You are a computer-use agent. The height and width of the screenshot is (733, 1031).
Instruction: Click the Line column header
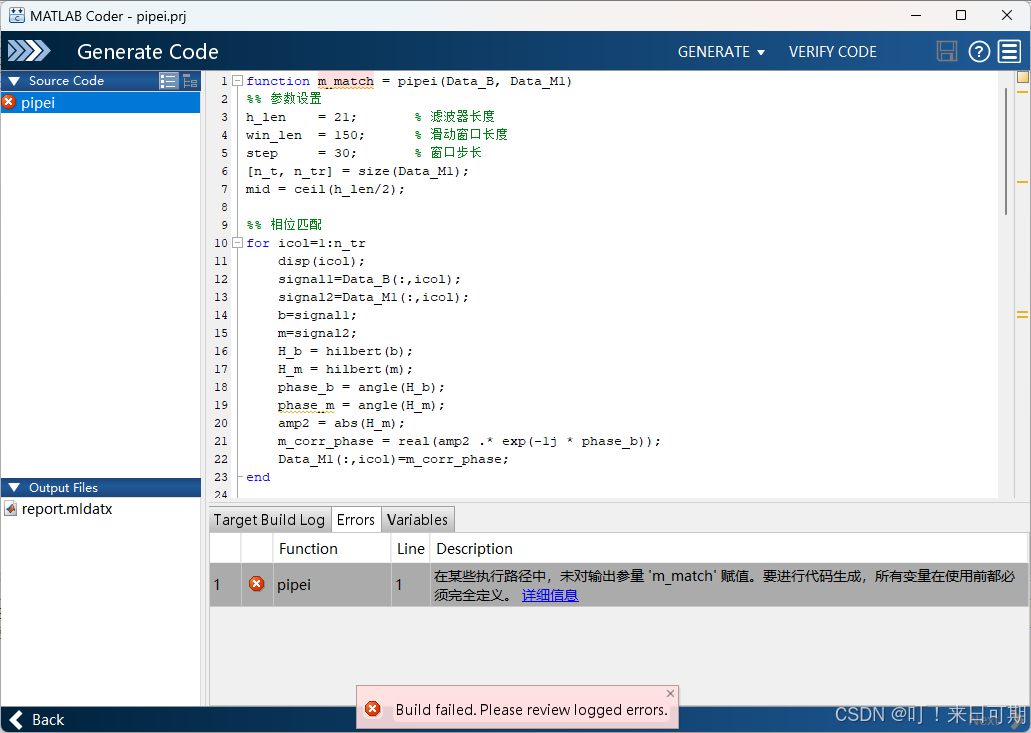pos(411,549)
